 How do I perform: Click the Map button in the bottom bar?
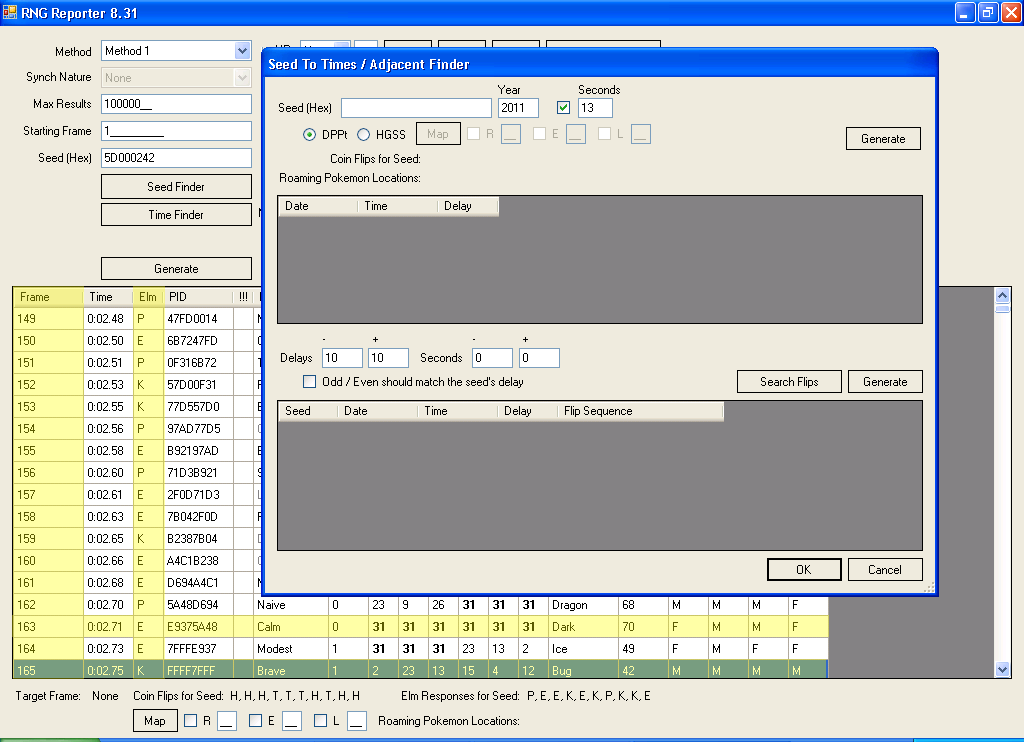[x=154, y=721]
